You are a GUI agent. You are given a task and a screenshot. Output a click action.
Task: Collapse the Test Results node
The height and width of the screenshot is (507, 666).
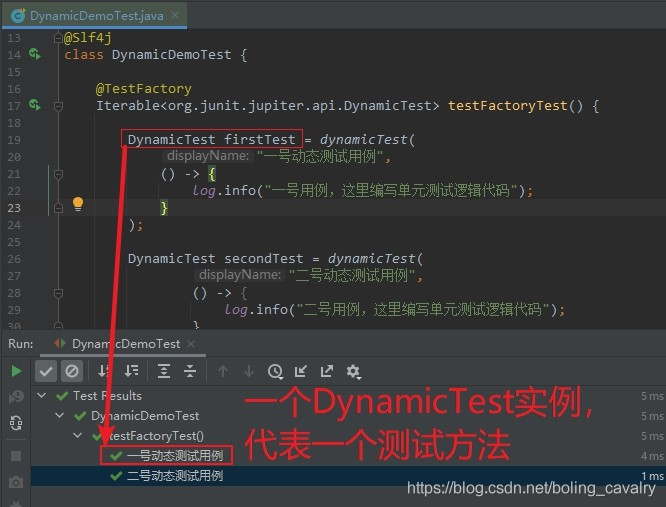click(x=42, y=396)
